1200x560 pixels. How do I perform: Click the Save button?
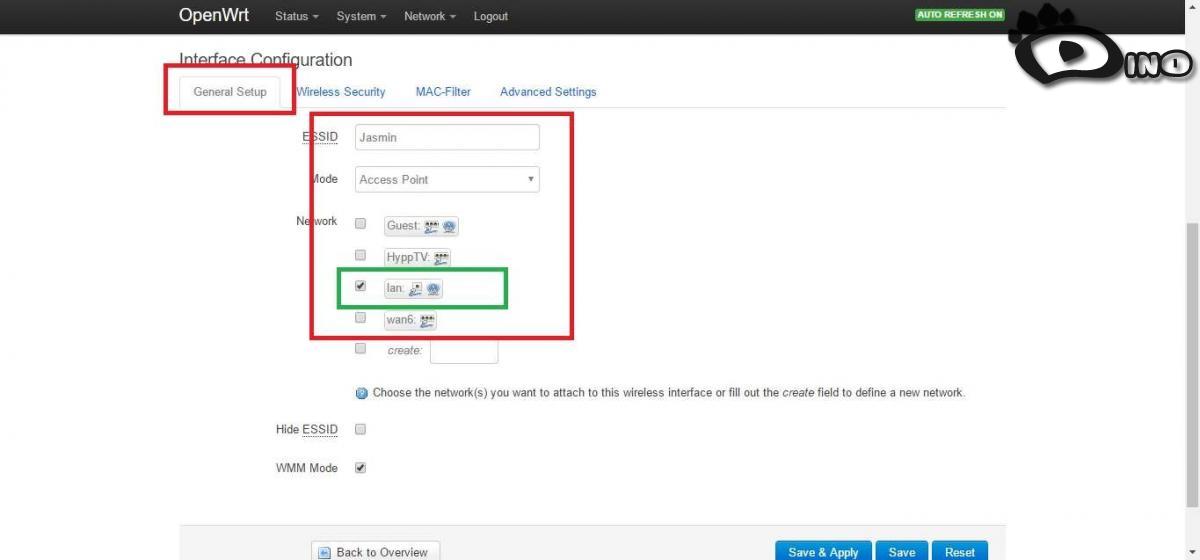(902, 552)
